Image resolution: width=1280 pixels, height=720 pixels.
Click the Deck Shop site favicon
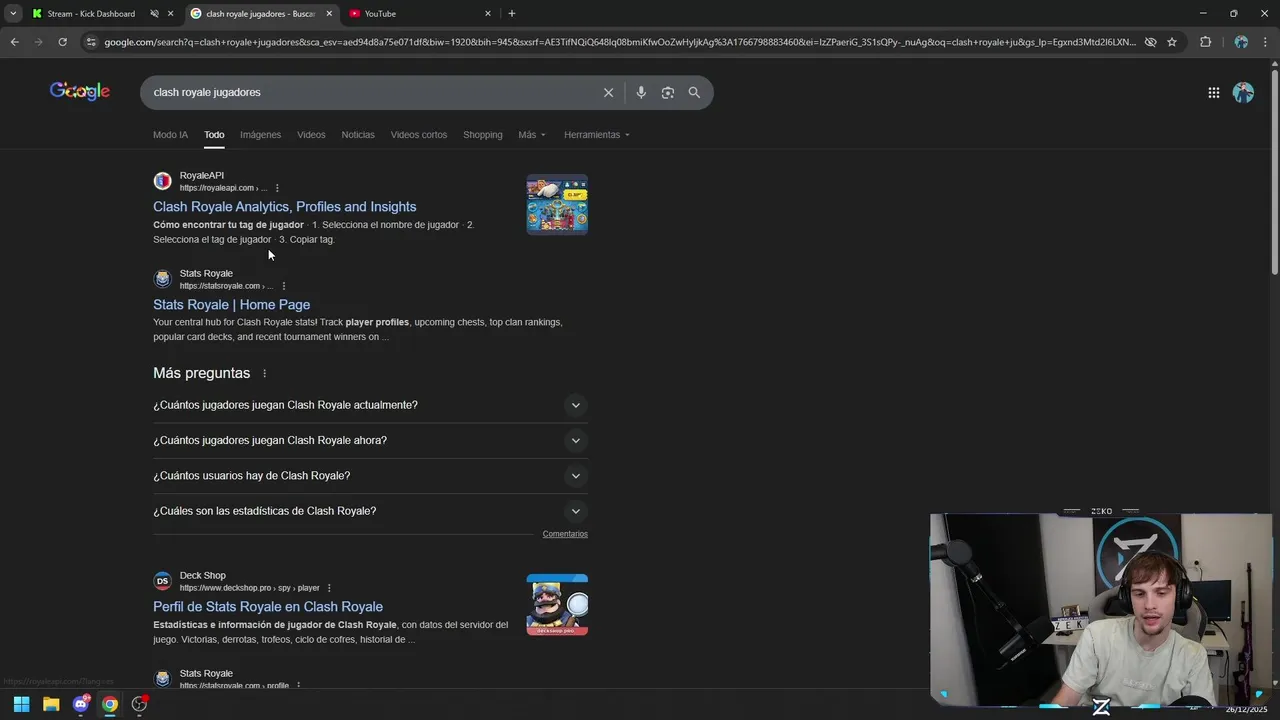[x=162, y=581]
